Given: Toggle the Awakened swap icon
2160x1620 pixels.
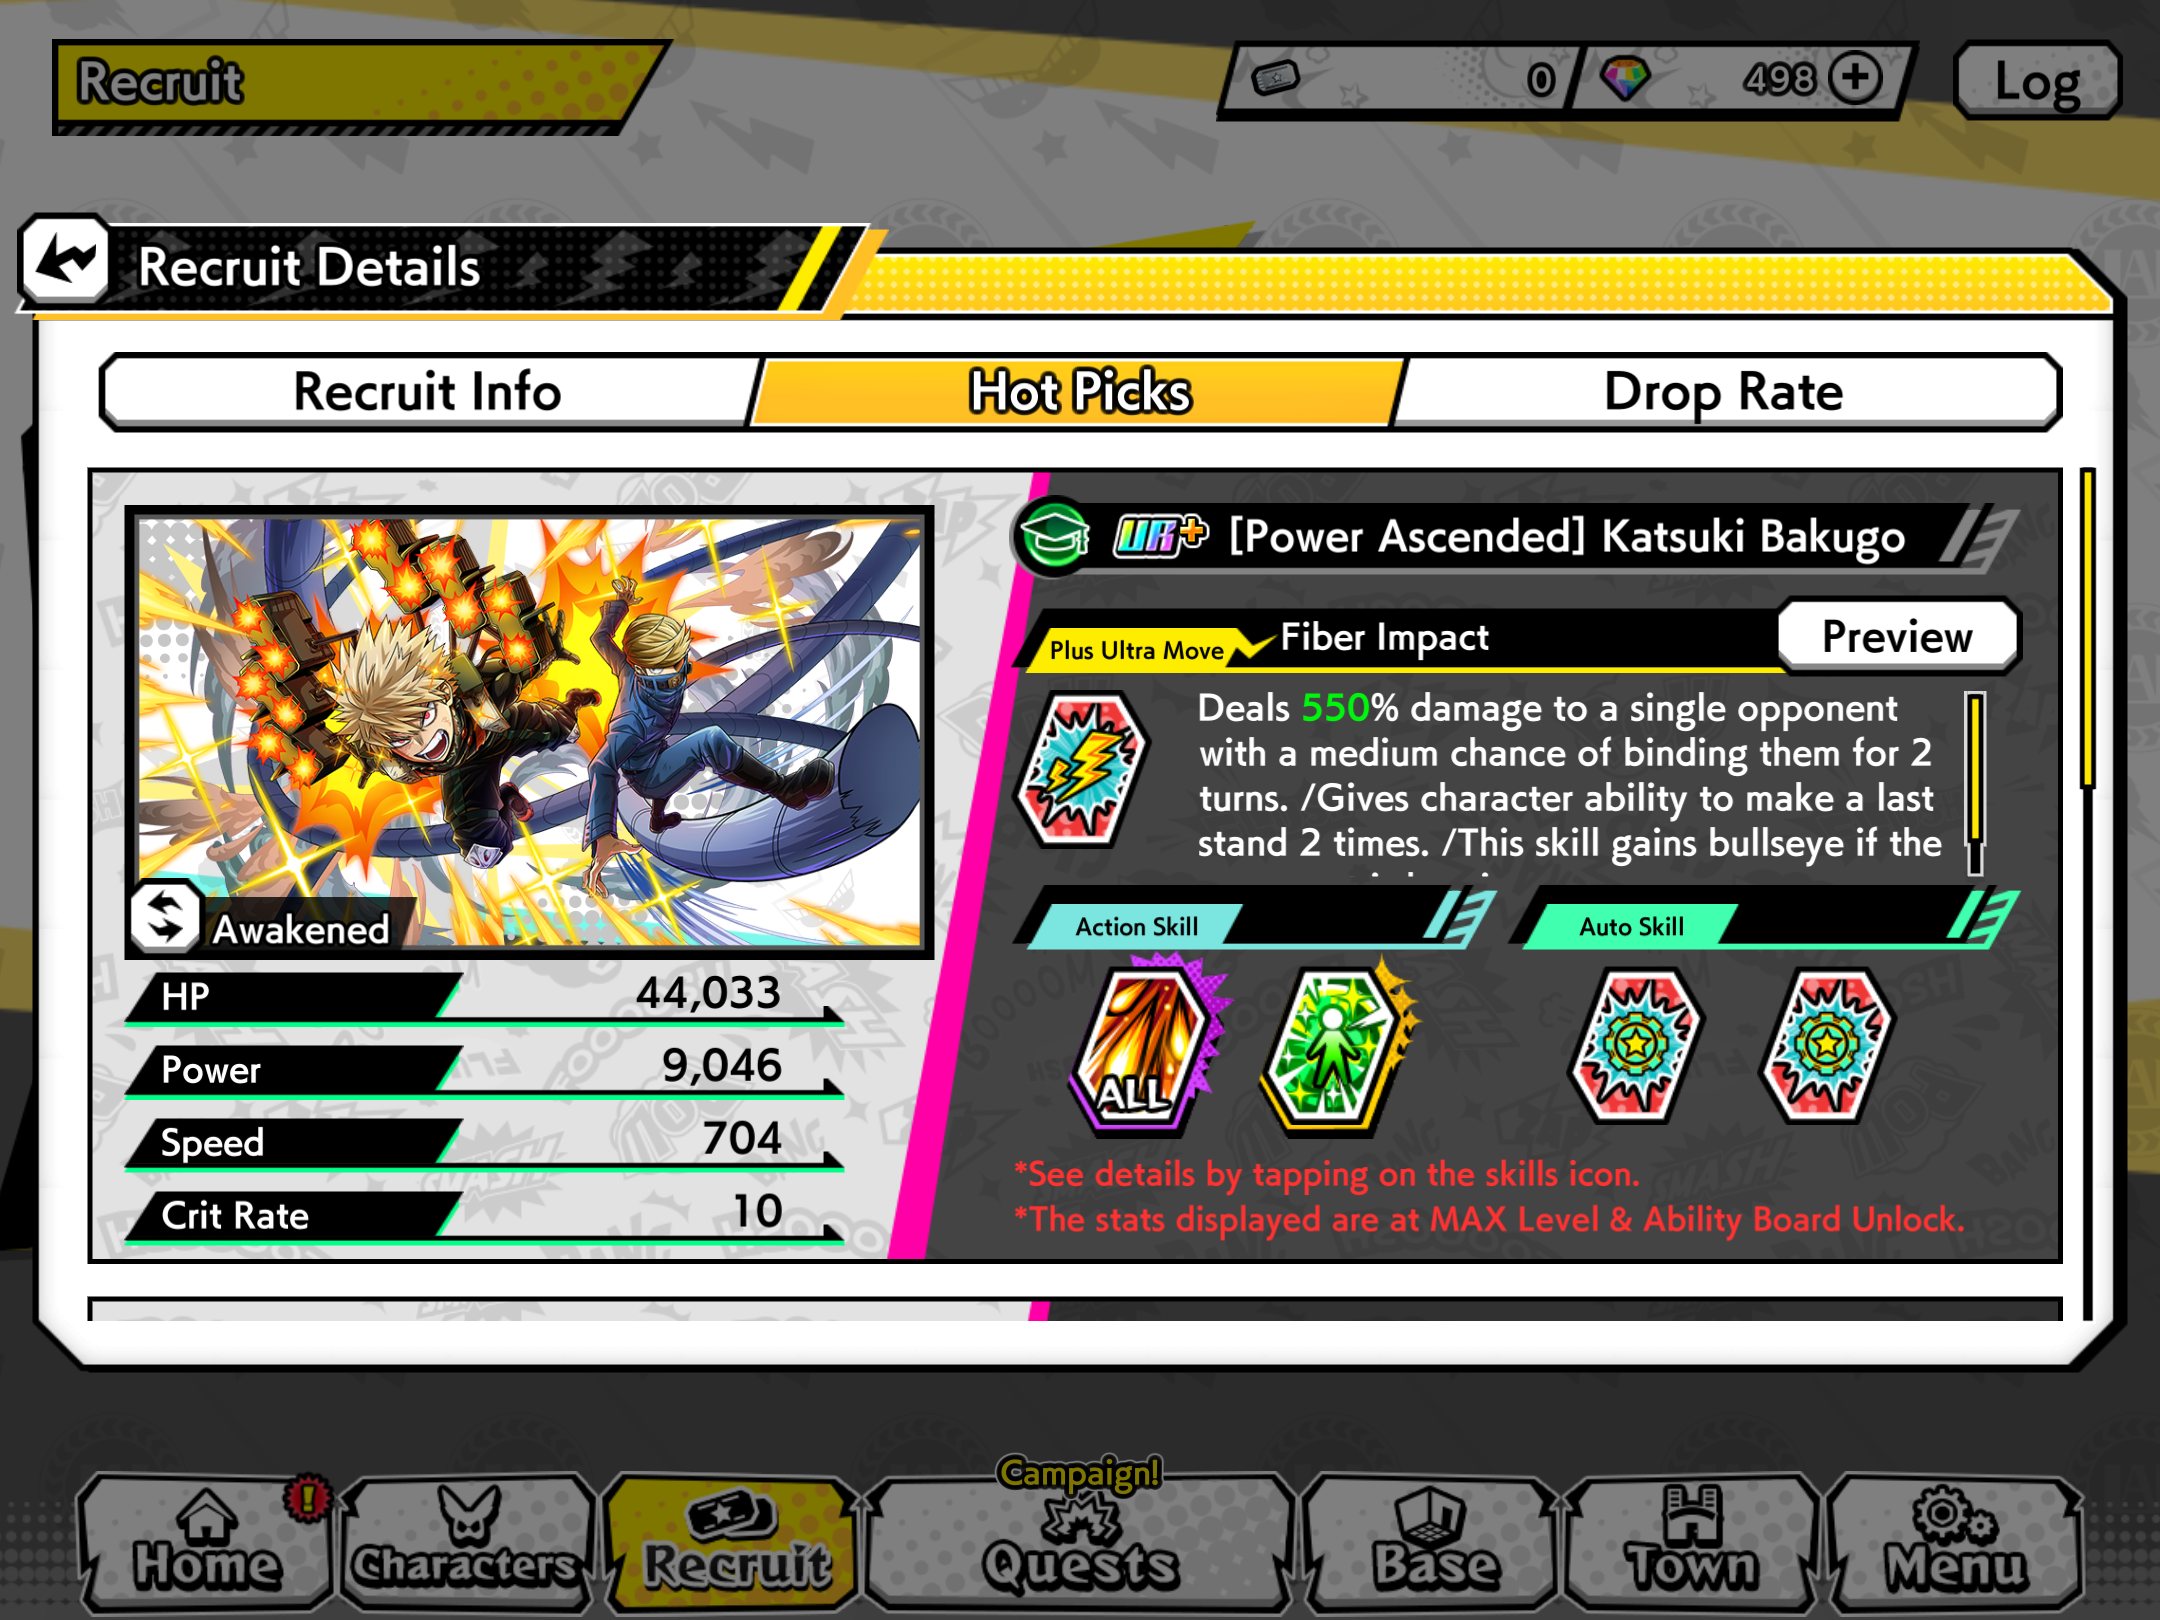Looking at the screenshot, I should click(165, 916).
